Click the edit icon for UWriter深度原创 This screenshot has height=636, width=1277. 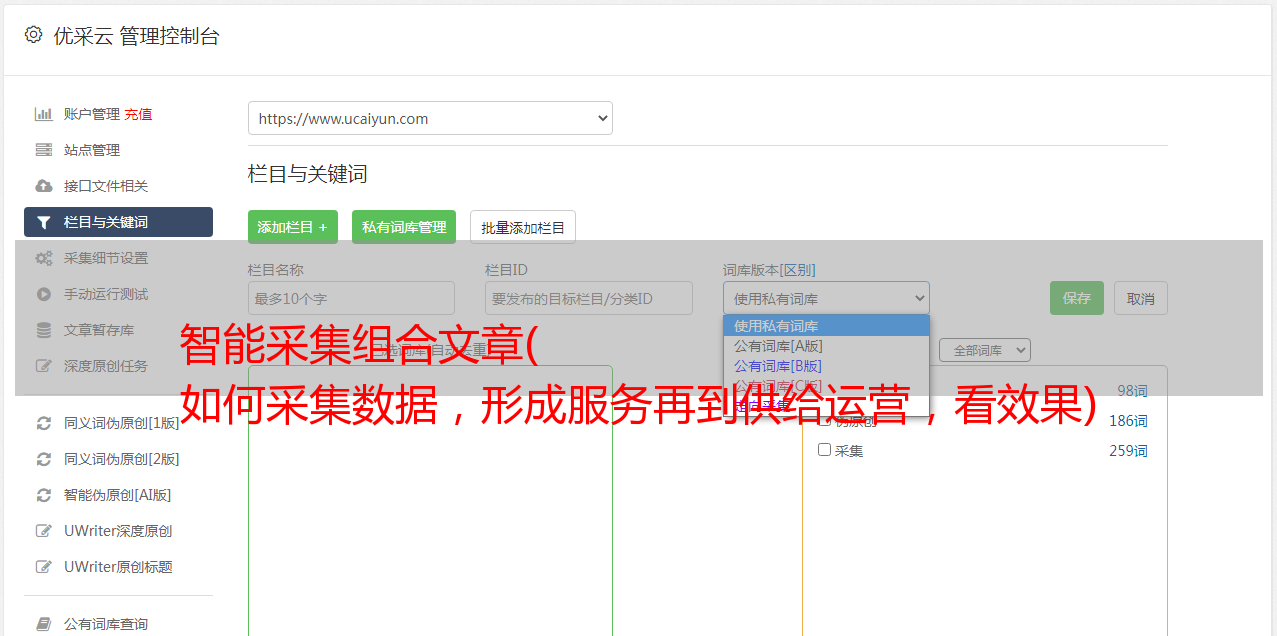(x=44, y=531)
